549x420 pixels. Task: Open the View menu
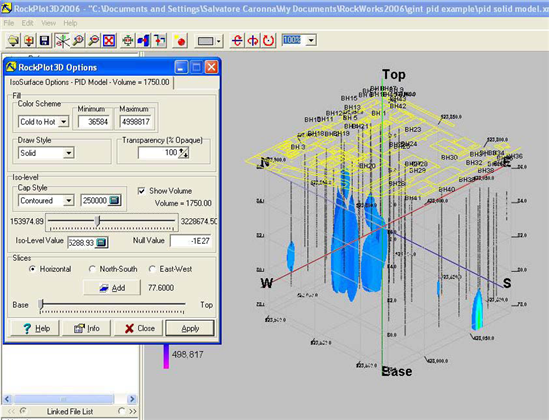click(x=49, y=23)
